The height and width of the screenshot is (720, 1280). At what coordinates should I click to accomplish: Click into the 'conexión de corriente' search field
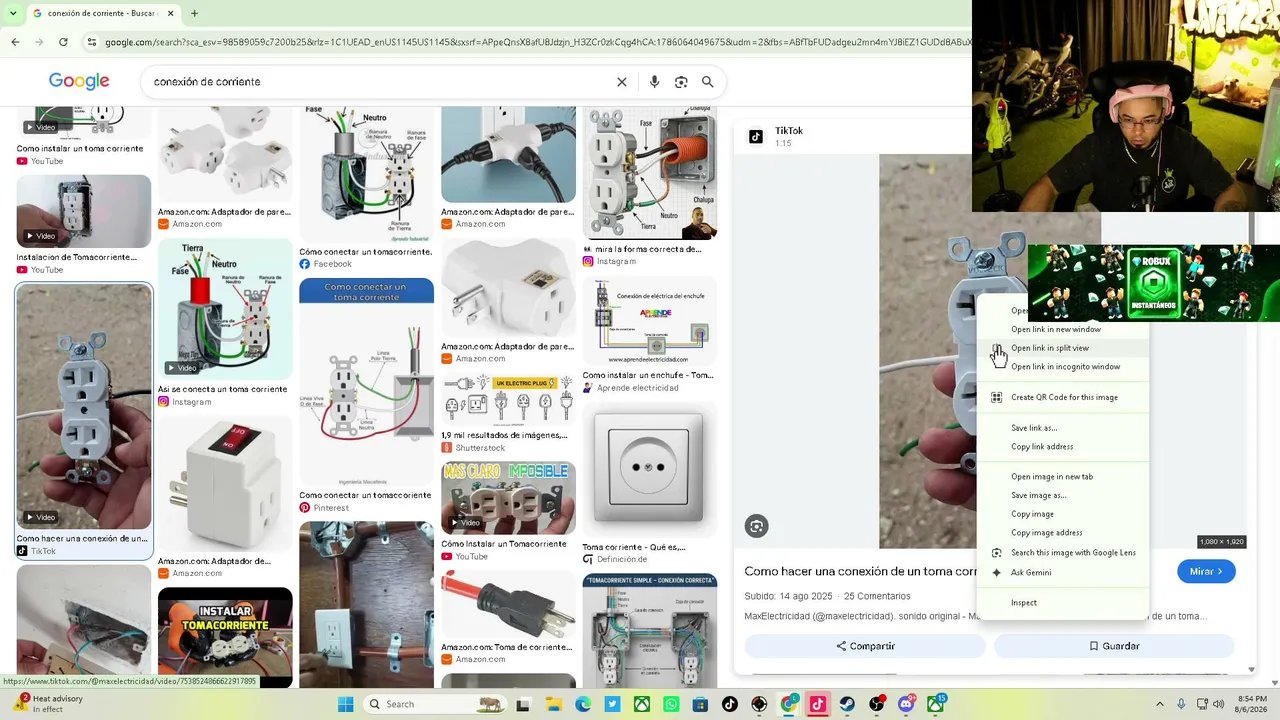(x=380, y=82)
